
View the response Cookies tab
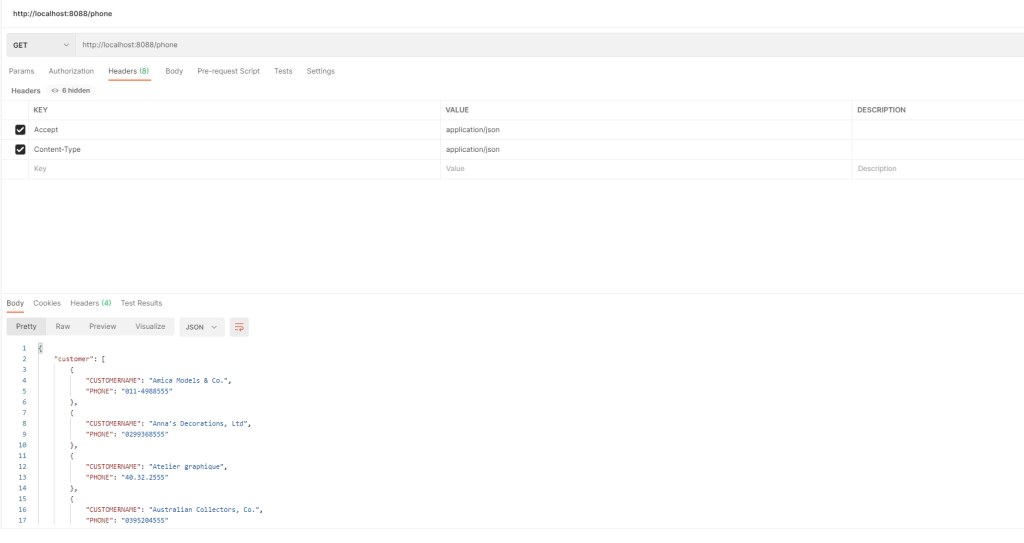(x=47, y=303)
